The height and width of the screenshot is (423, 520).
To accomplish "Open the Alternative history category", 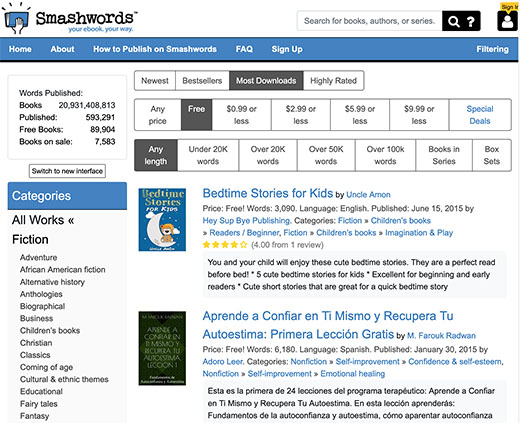I will [52, 282].
